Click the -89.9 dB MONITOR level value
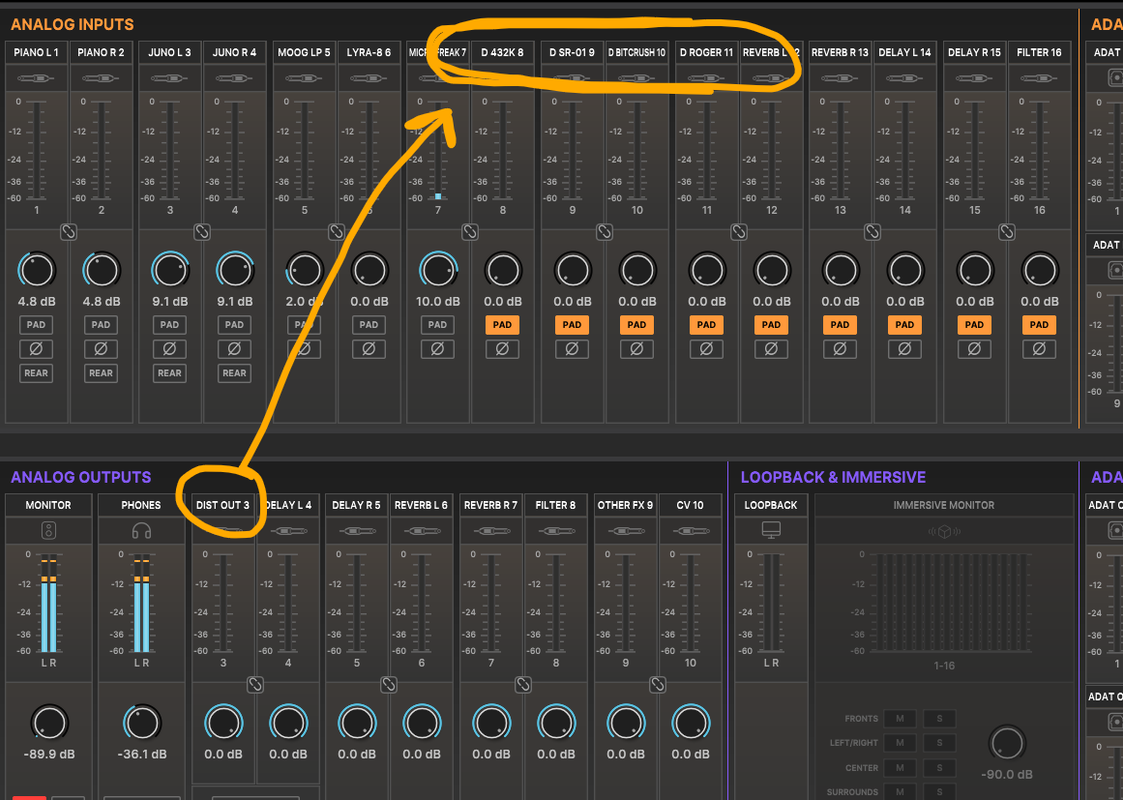Viewport: 1123px width, 800px height. [x=49, y=754]
